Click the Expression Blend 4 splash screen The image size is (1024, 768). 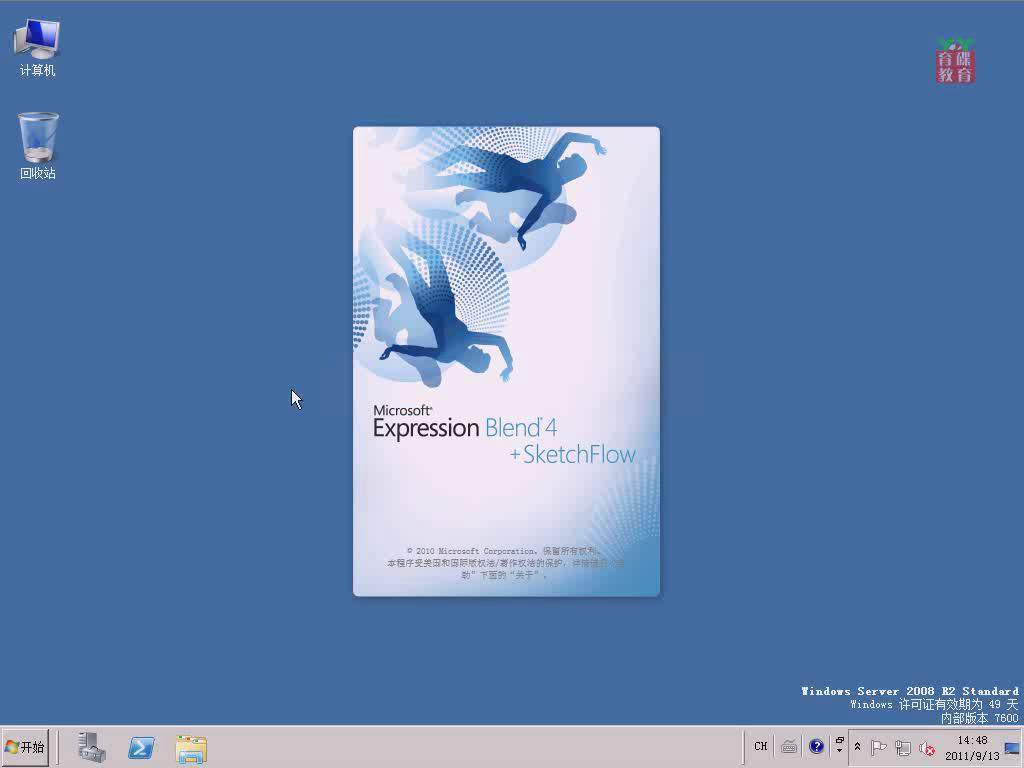506,361
